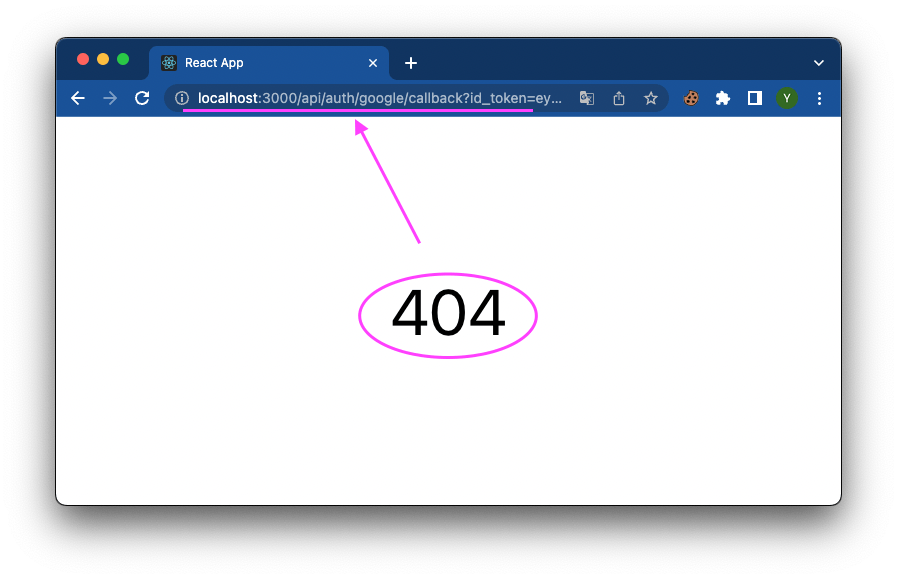
Task: Open the Chrome three-dot menu
Action: [820, 98]
